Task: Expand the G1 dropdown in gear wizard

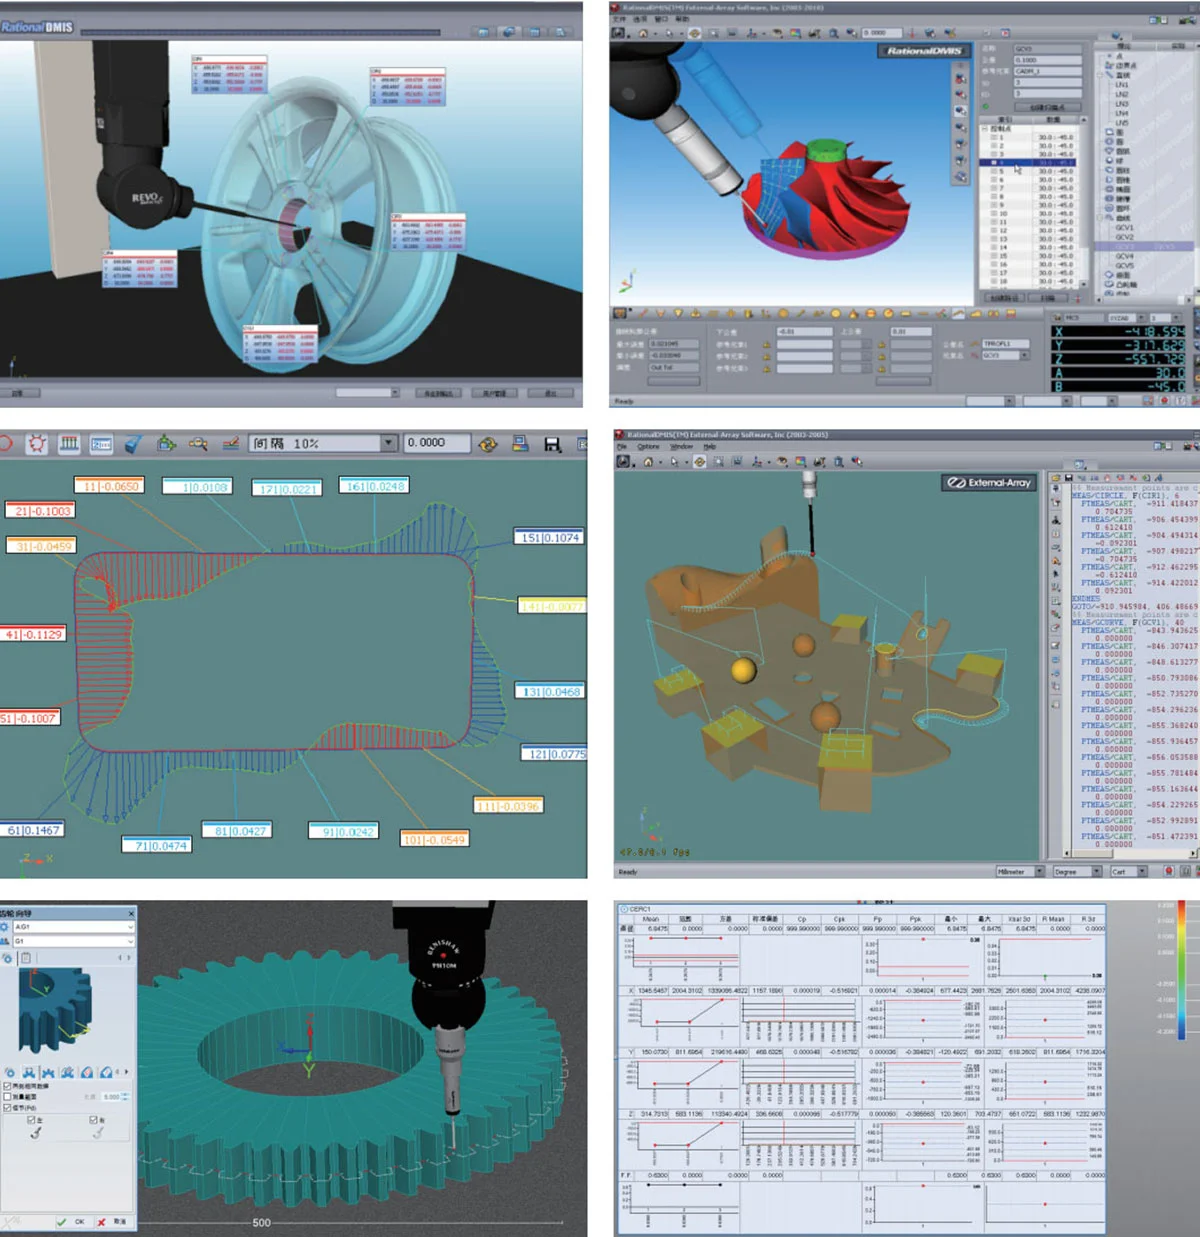Action: click(130, 941)
